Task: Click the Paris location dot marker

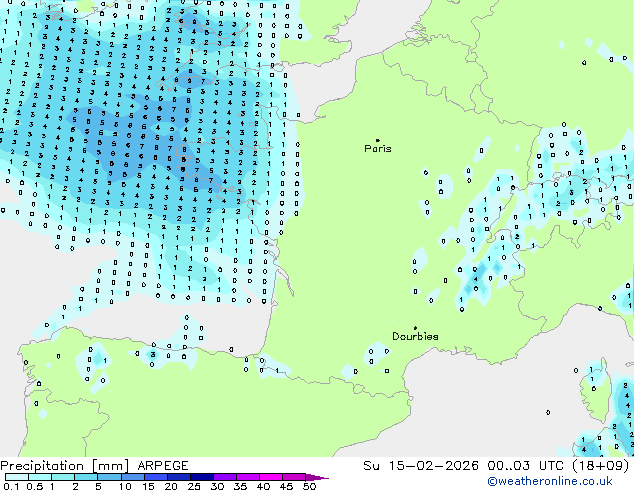Action: point(378,140)
